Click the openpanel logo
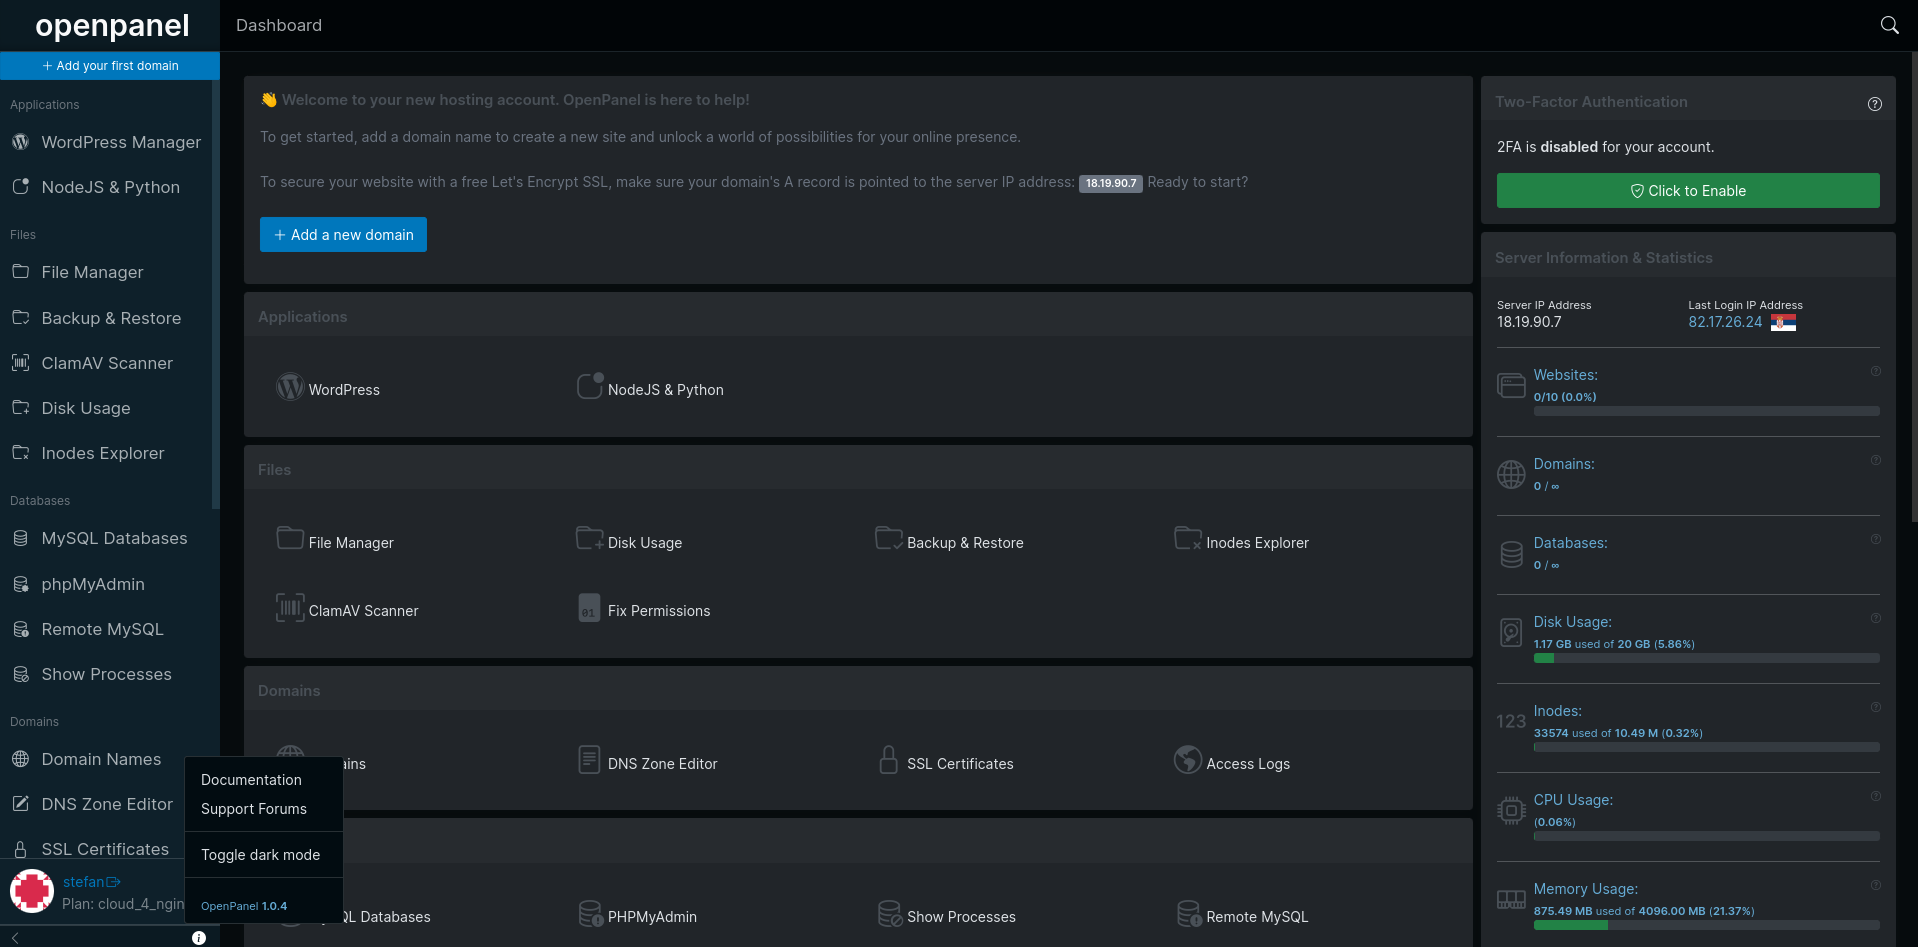1918x947 pixels. pos(111,25)
